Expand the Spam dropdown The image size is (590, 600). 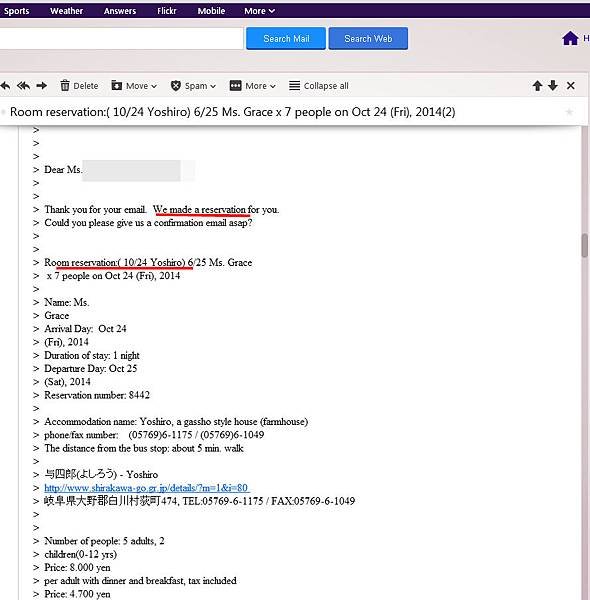tap(193, 86)
